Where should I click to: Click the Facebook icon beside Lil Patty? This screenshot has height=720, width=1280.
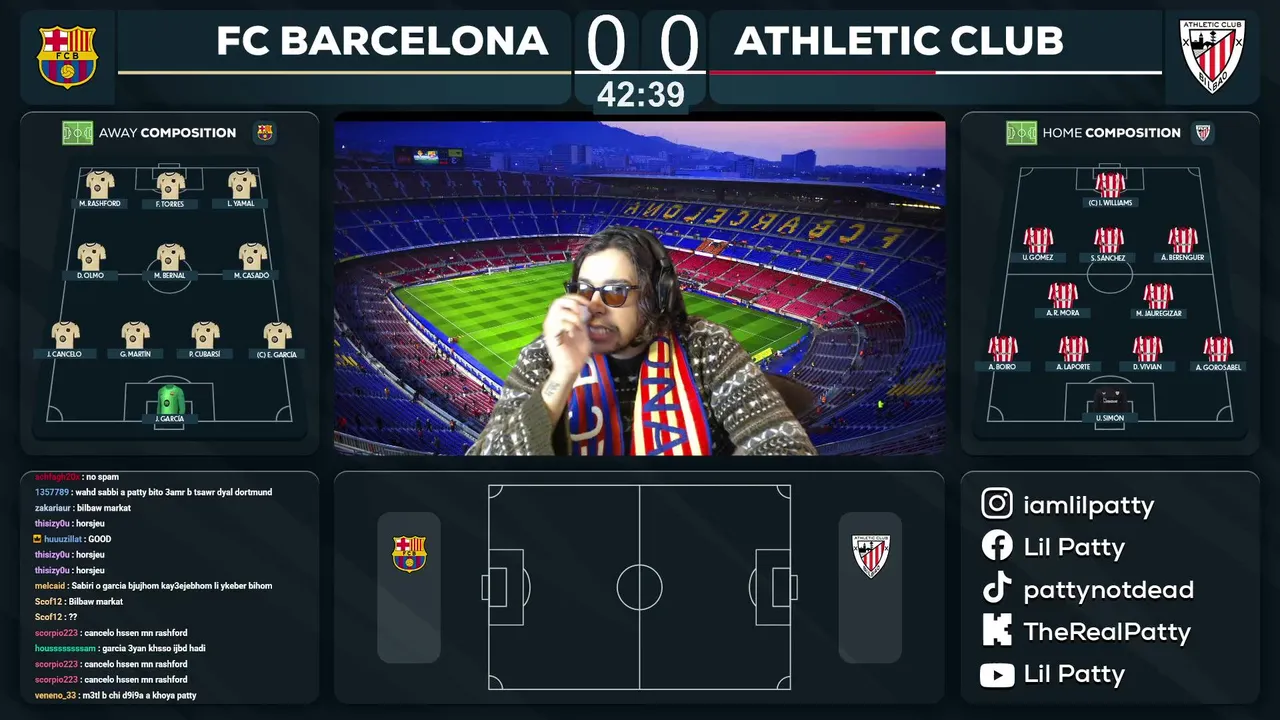[997, 546]
